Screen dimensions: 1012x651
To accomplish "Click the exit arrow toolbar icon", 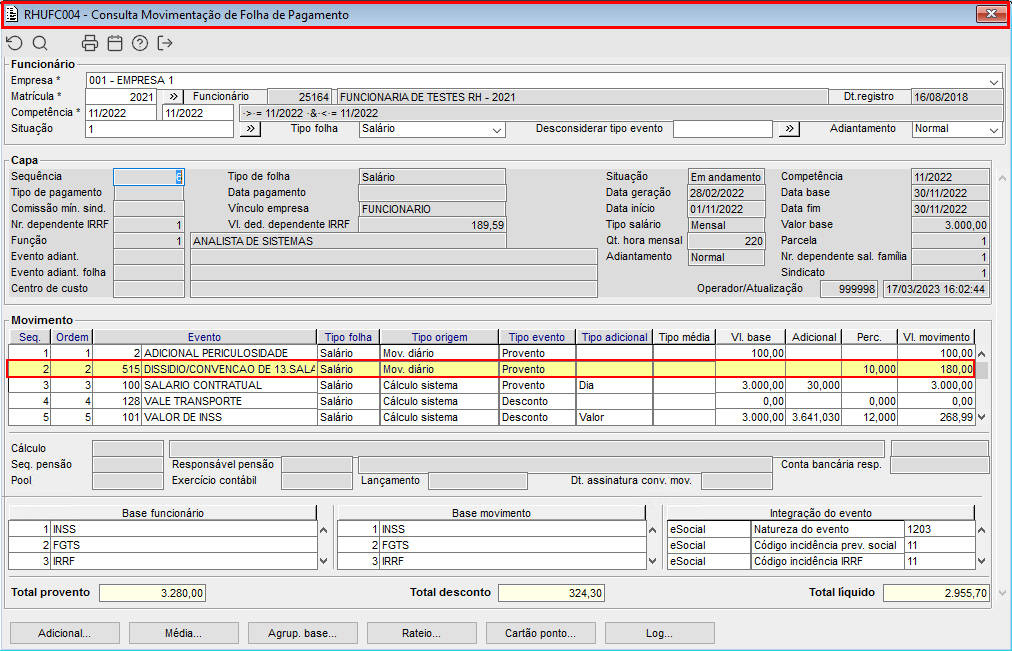I will (165, 43).
